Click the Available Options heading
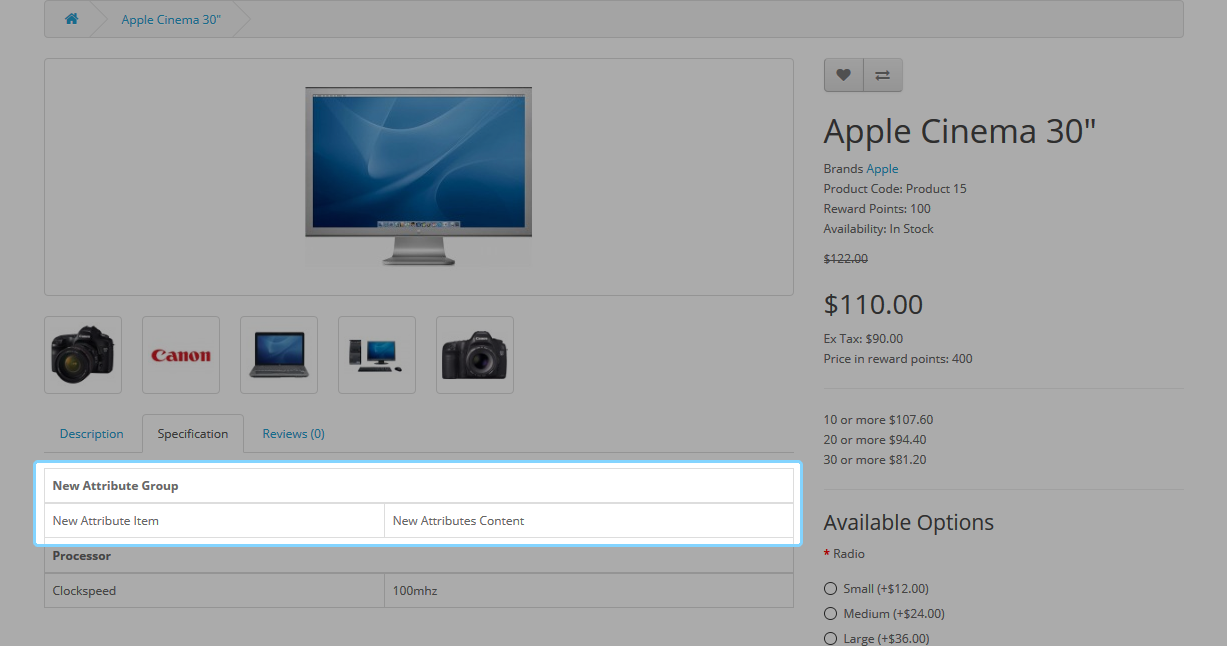 [x=909, y=523]
